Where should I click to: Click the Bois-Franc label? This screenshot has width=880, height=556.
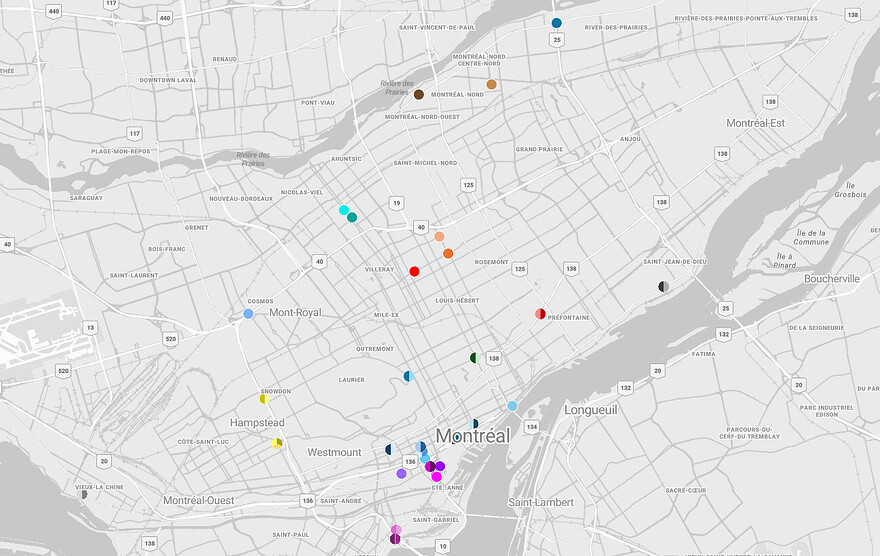167,249
